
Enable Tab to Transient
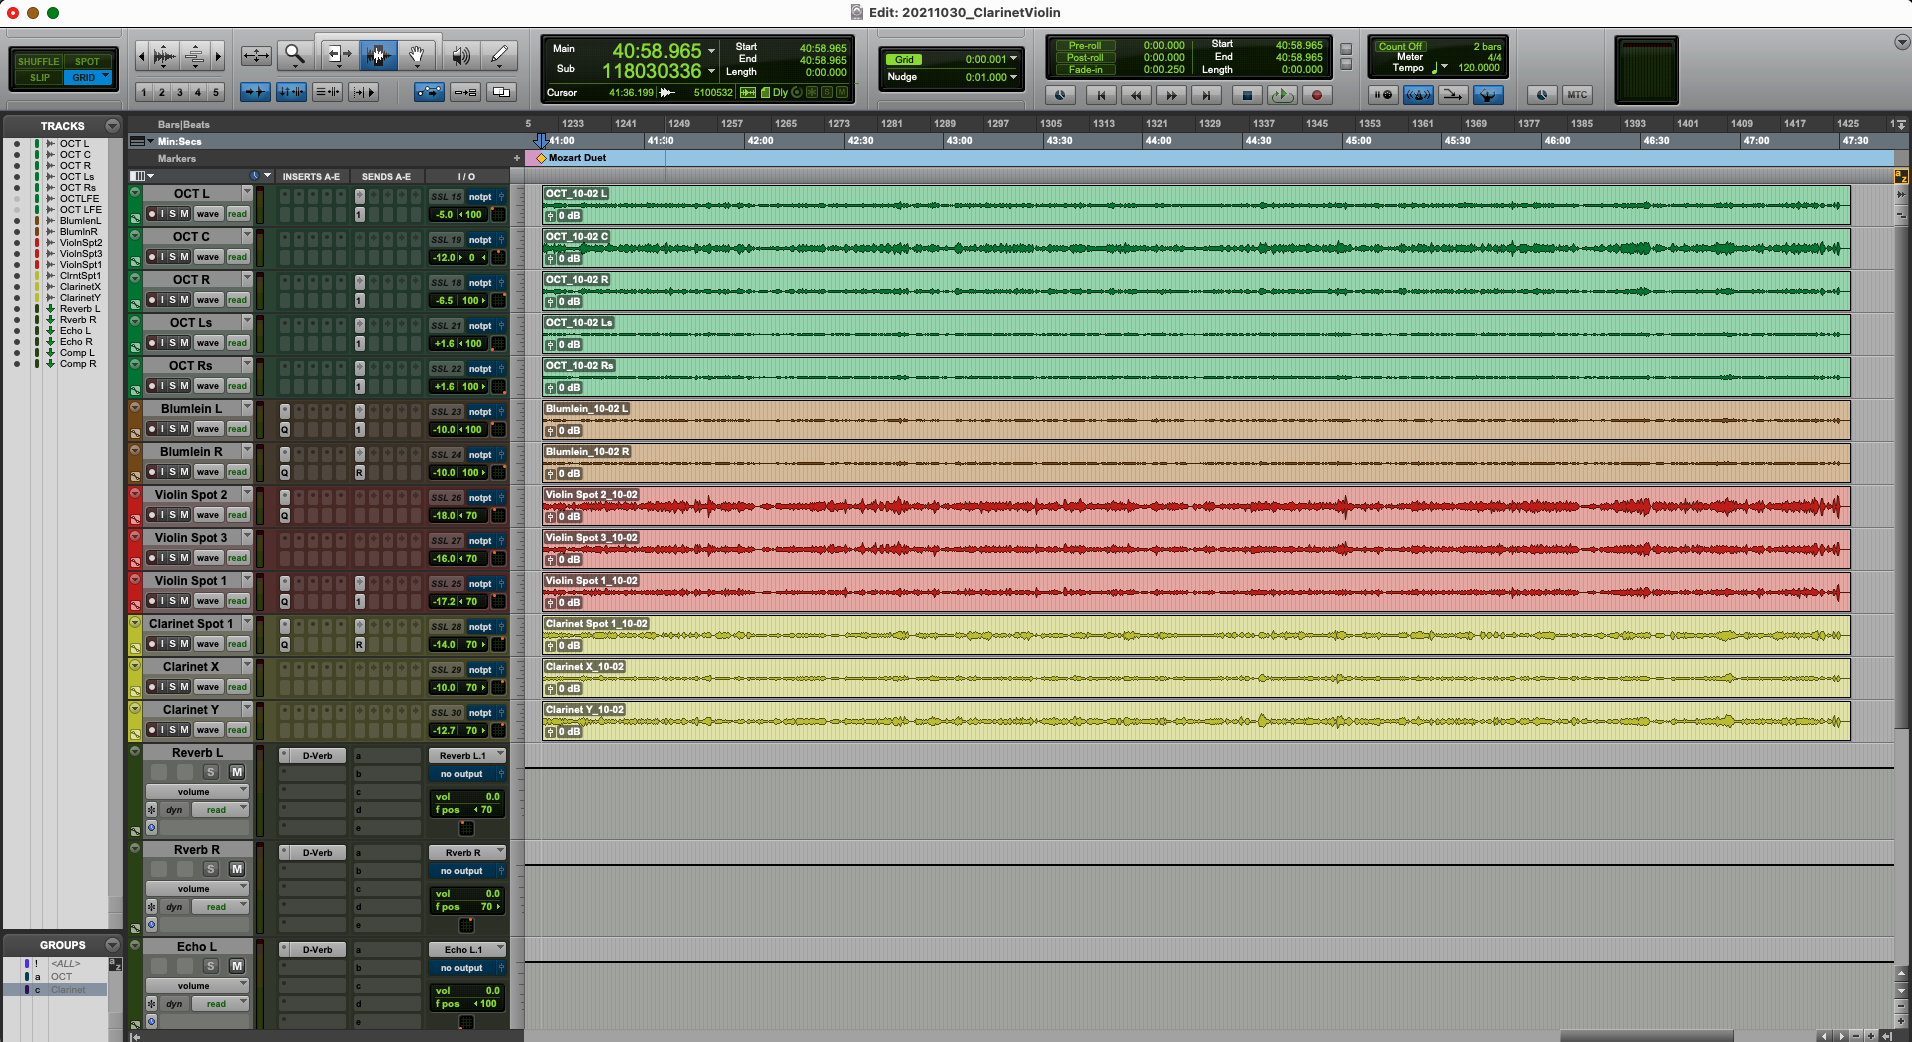coord(255,91)
